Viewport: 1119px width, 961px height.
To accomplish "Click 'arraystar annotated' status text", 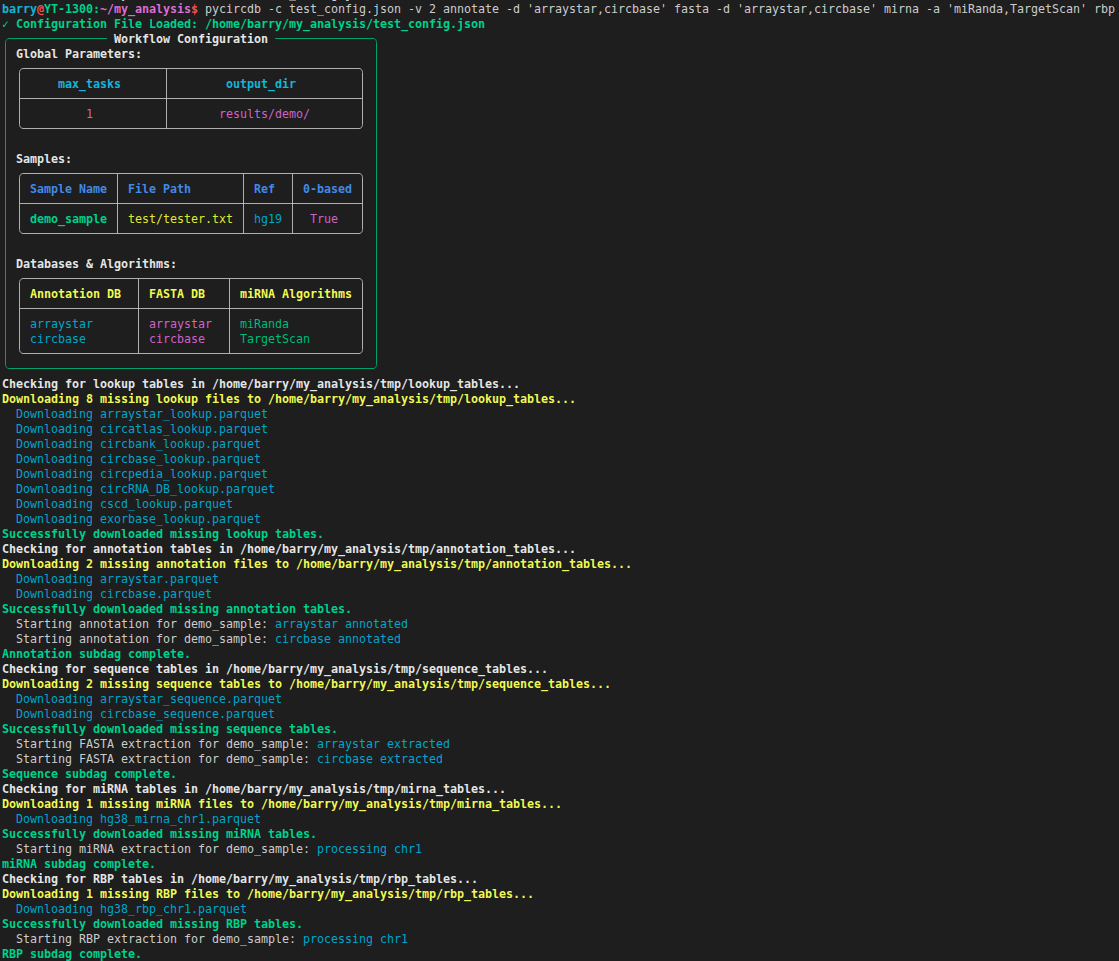I will point(341,624).
